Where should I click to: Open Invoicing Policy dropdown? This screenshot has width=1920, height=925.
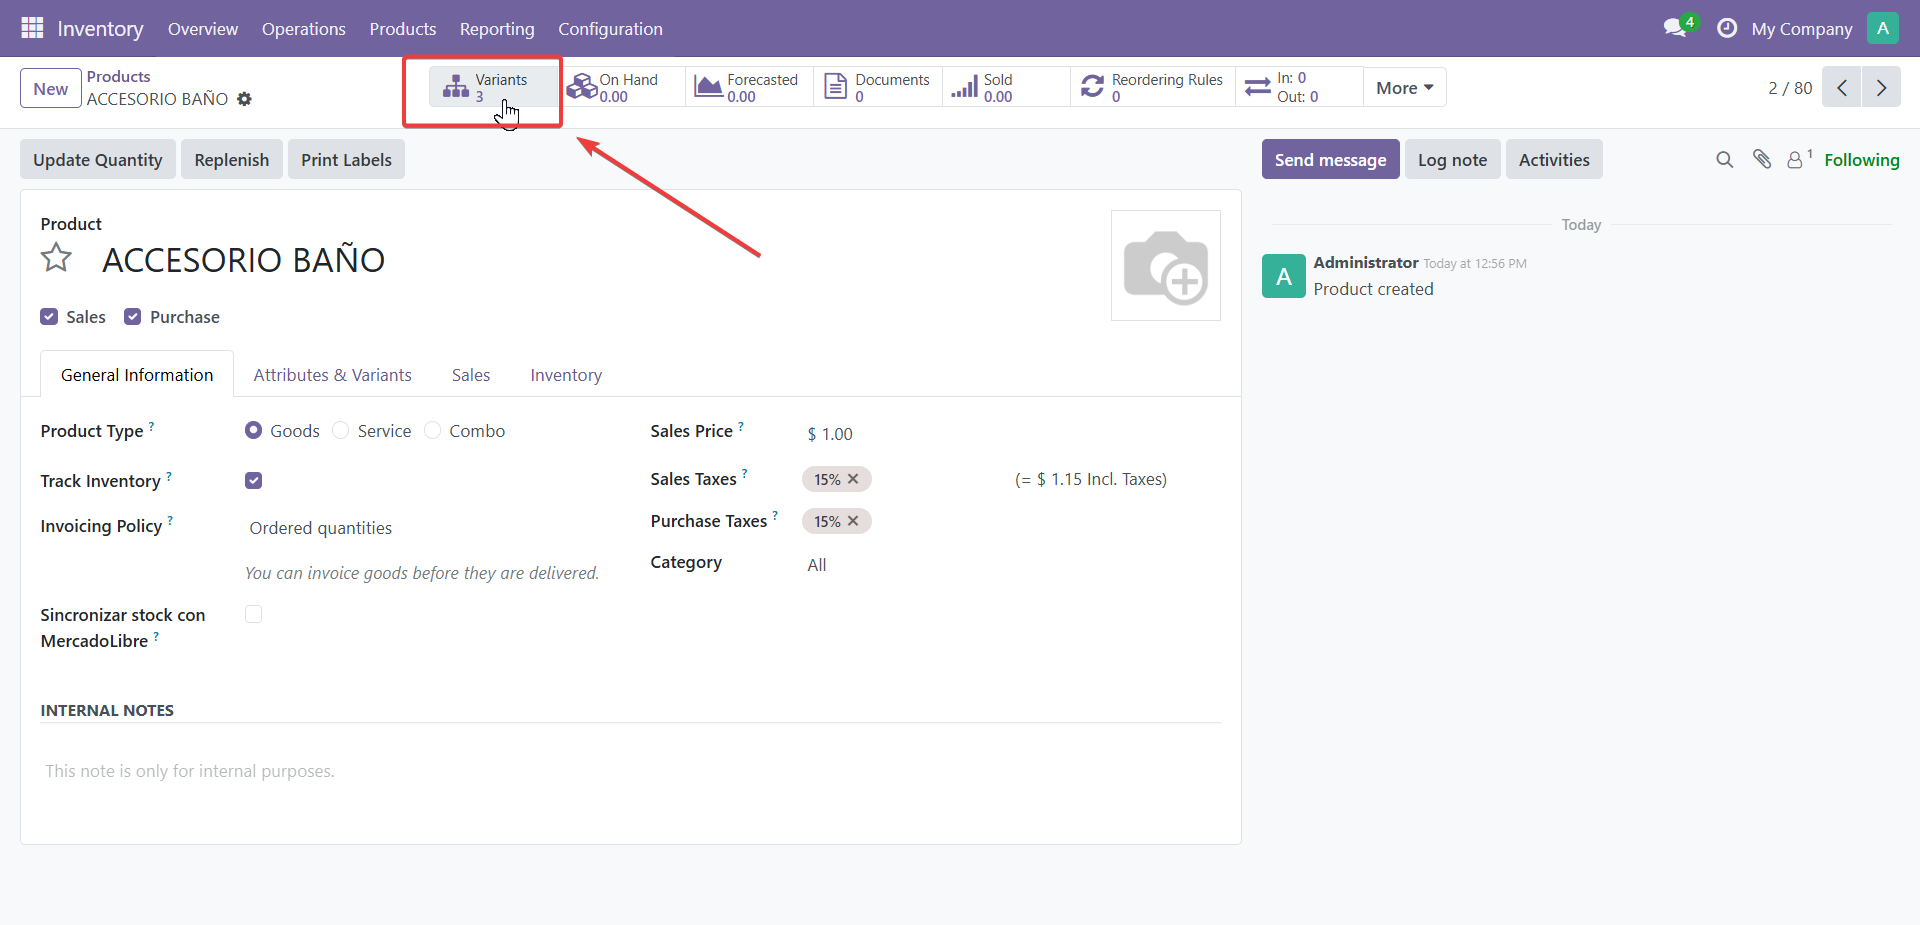[425, 528]
